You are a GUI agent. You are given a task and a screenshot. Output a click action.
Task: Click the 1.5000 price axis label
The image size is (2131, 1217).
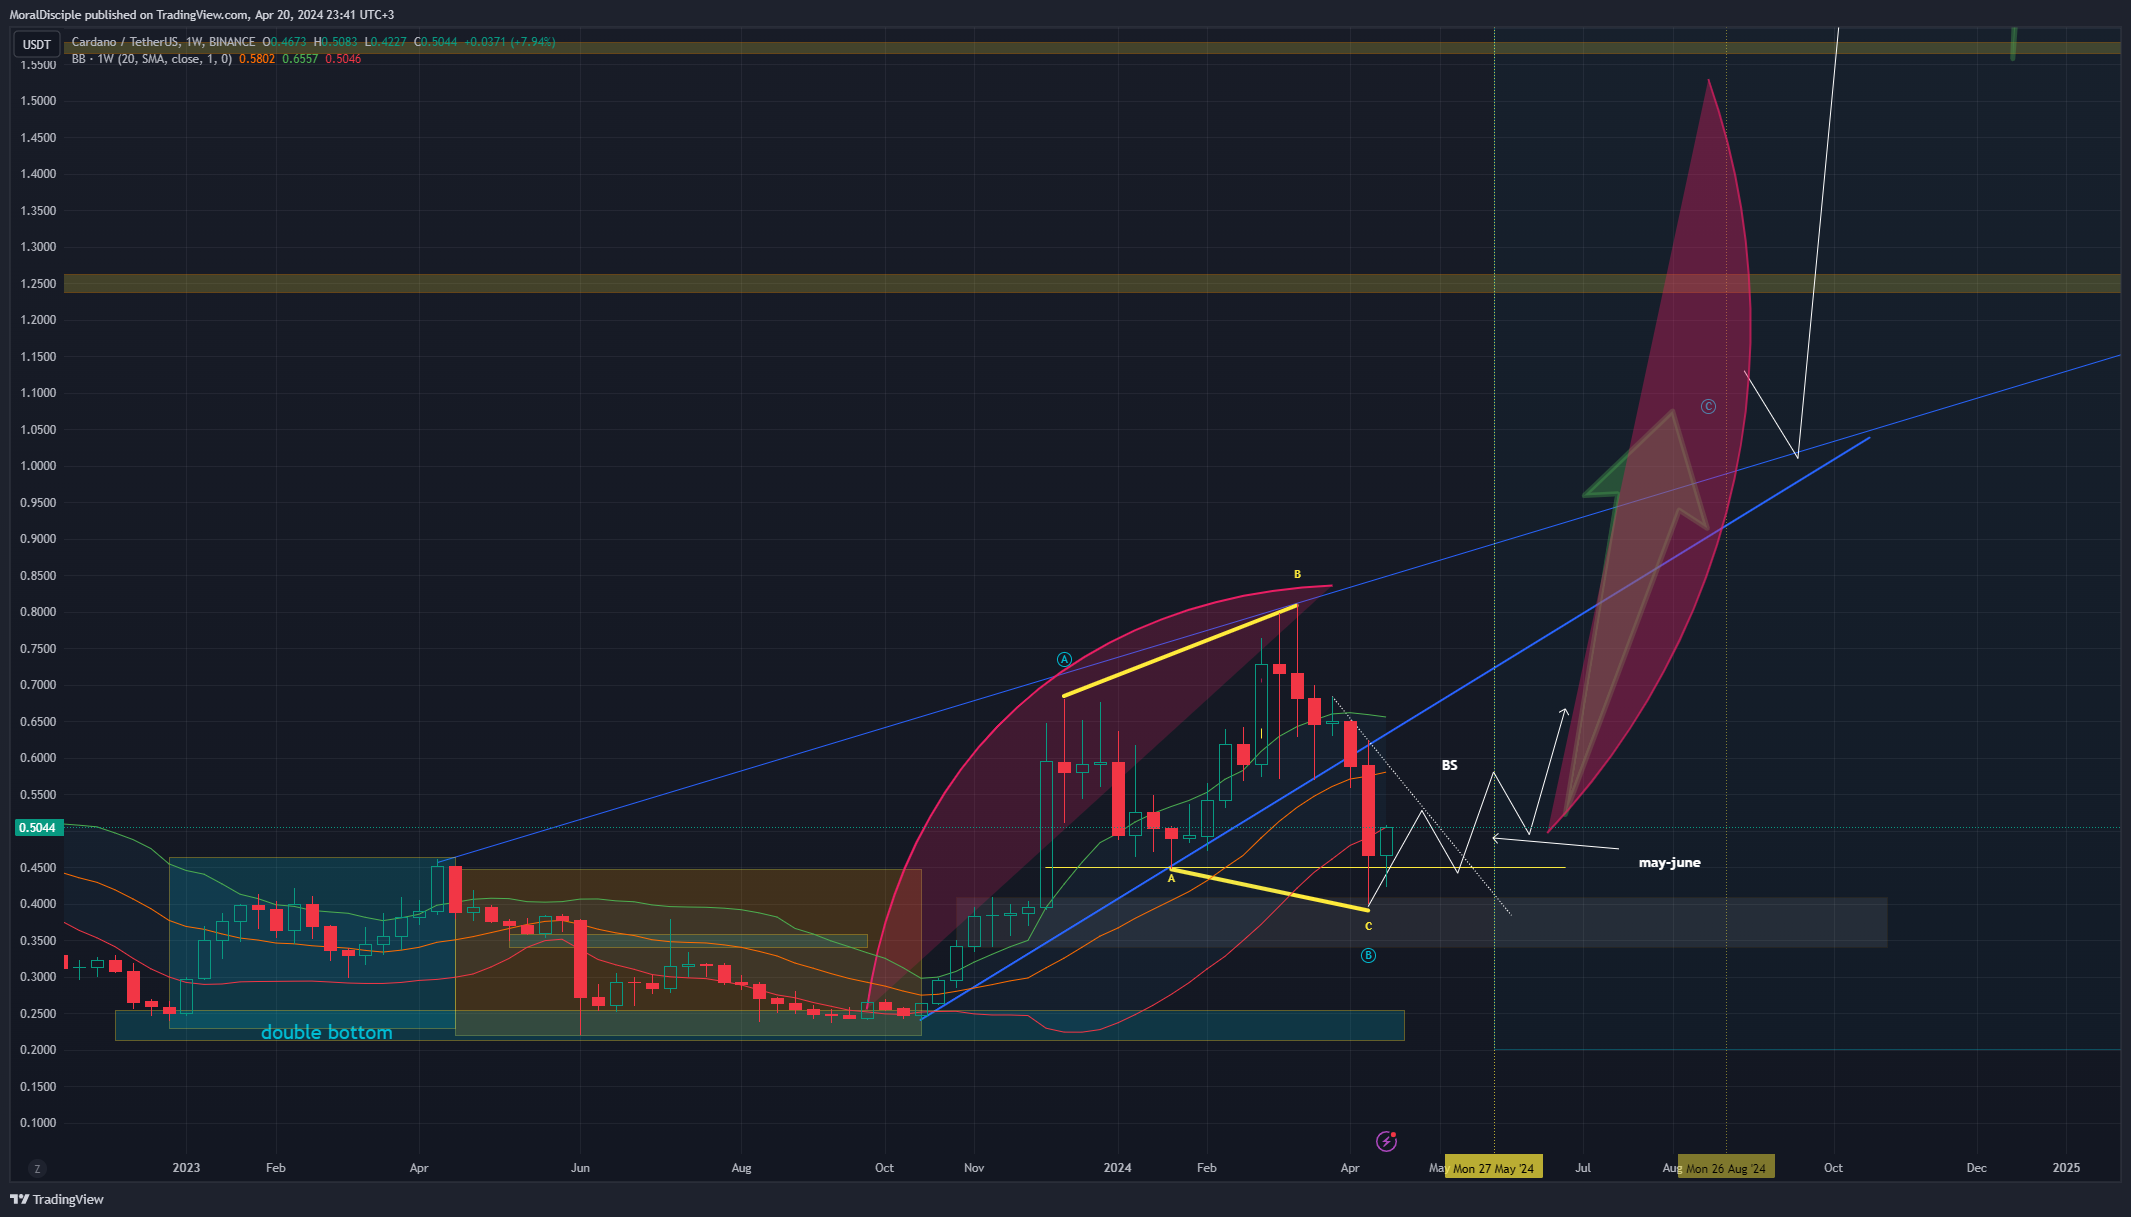point(38,101)
